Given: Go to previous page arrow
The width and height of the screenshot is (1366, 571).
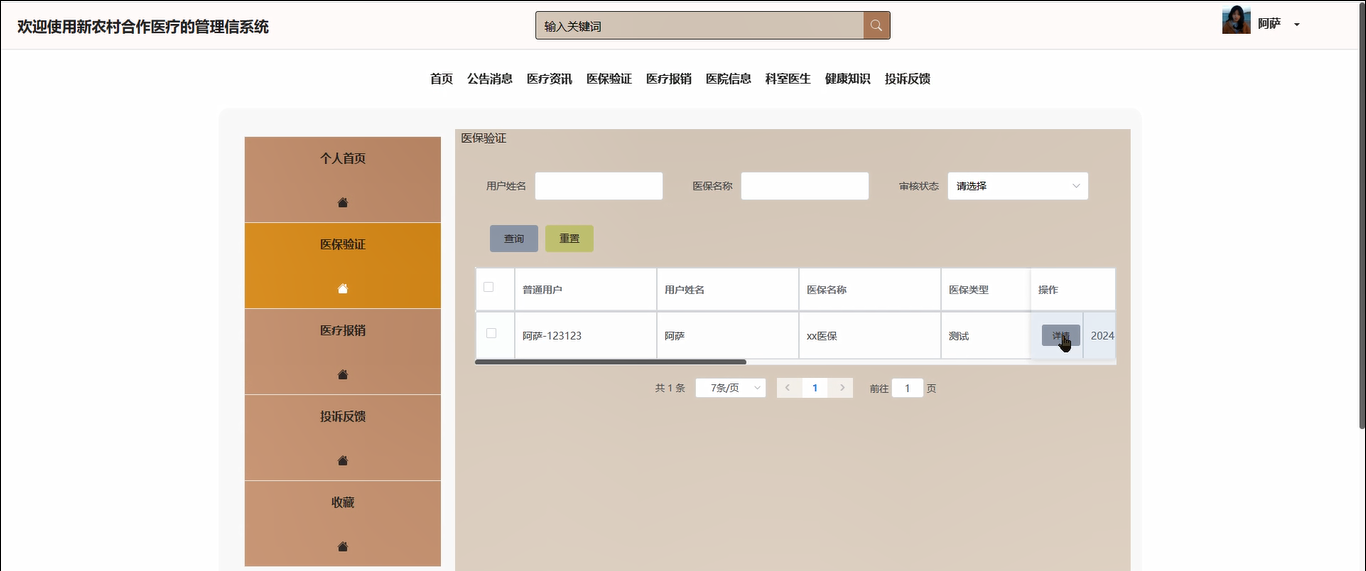Looking at the screenshot, I should coord(788,388).
